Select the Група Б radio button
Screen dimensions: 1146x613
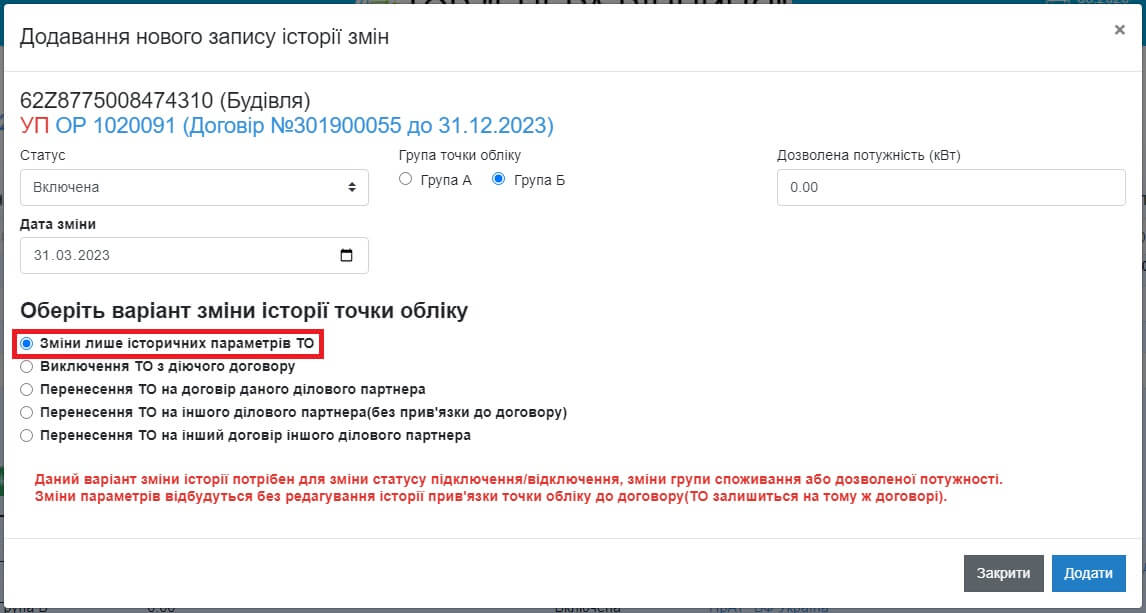(x=499, y=180)
